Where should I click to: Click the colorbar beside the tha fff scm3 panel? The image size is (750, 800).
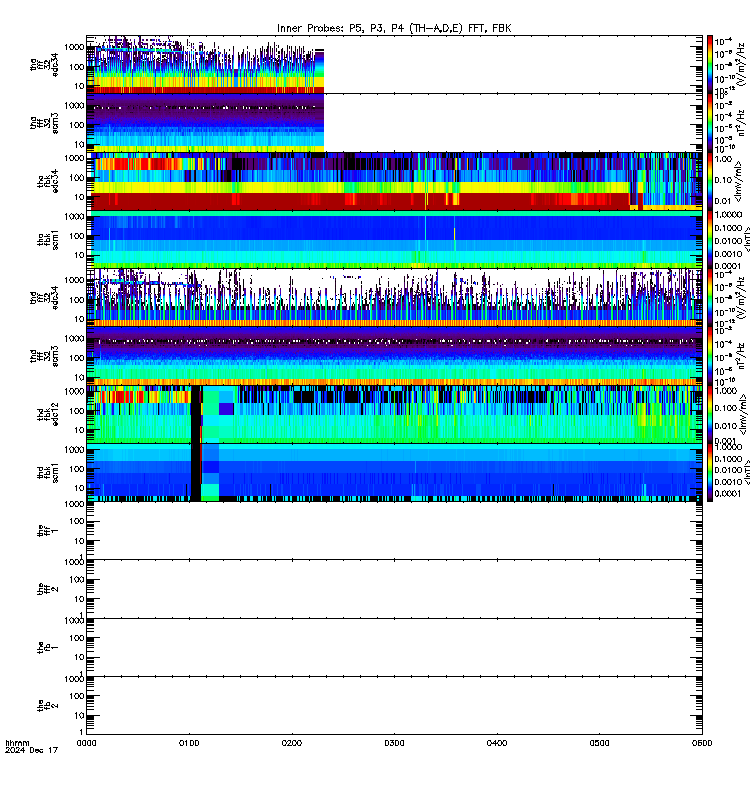(x=710, y=123)
